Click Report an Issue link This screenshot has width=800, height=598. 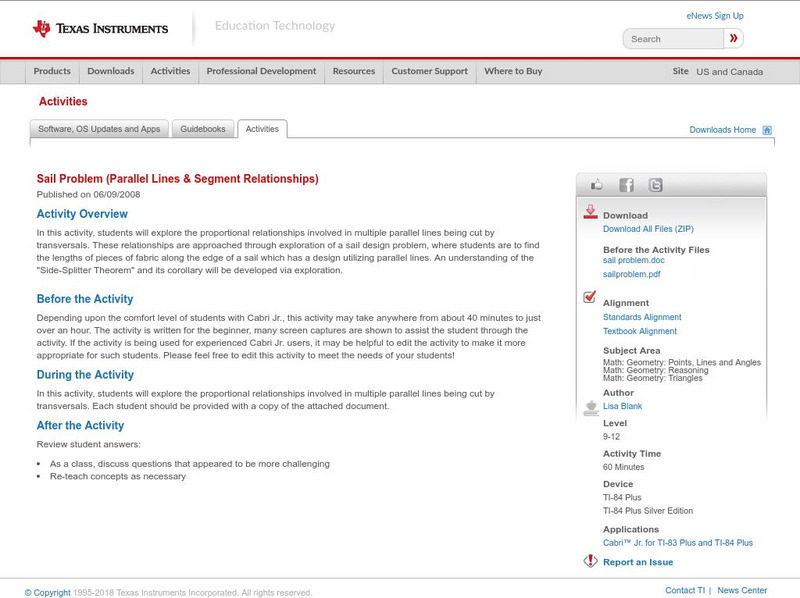click(638, 562)
